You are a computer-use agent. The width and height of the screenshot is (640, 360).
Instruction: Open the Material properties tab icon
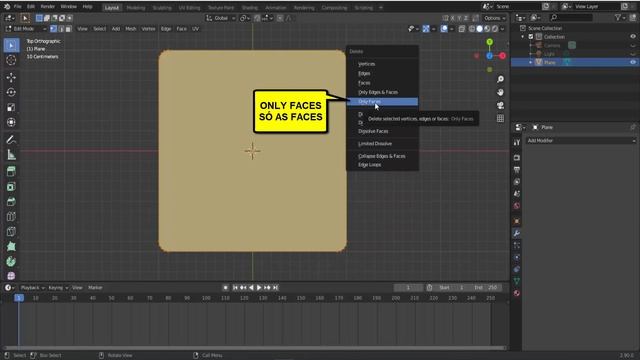coord(517,293)
